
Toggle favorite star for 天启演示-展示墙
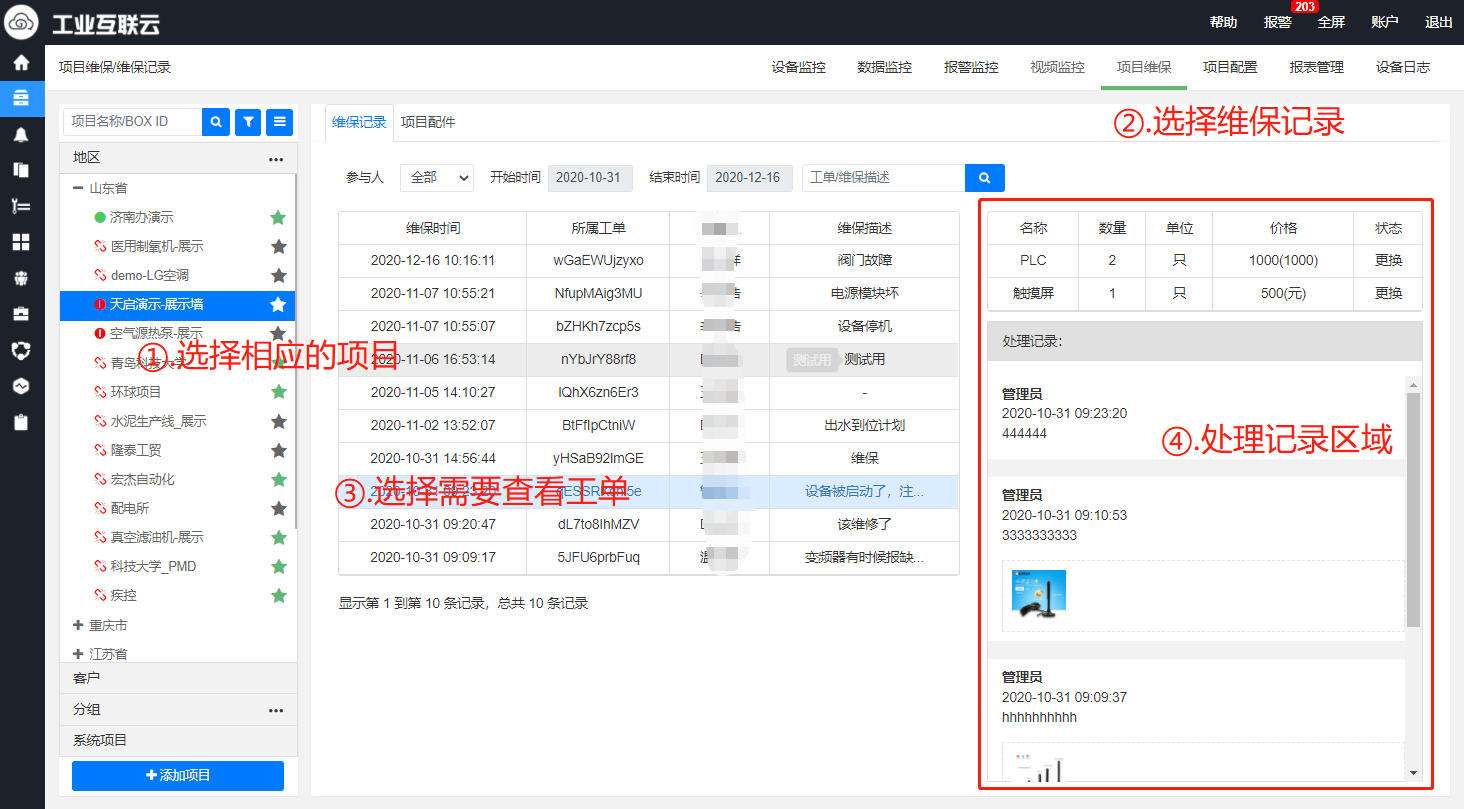[279, 304]
